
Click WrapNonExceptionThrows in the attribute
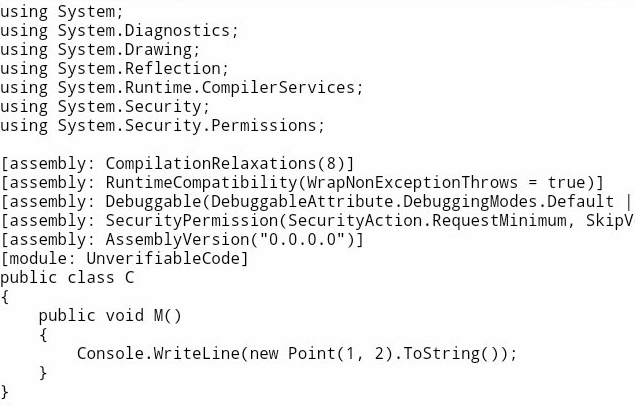pyautogui.click(x=412, y=183)
